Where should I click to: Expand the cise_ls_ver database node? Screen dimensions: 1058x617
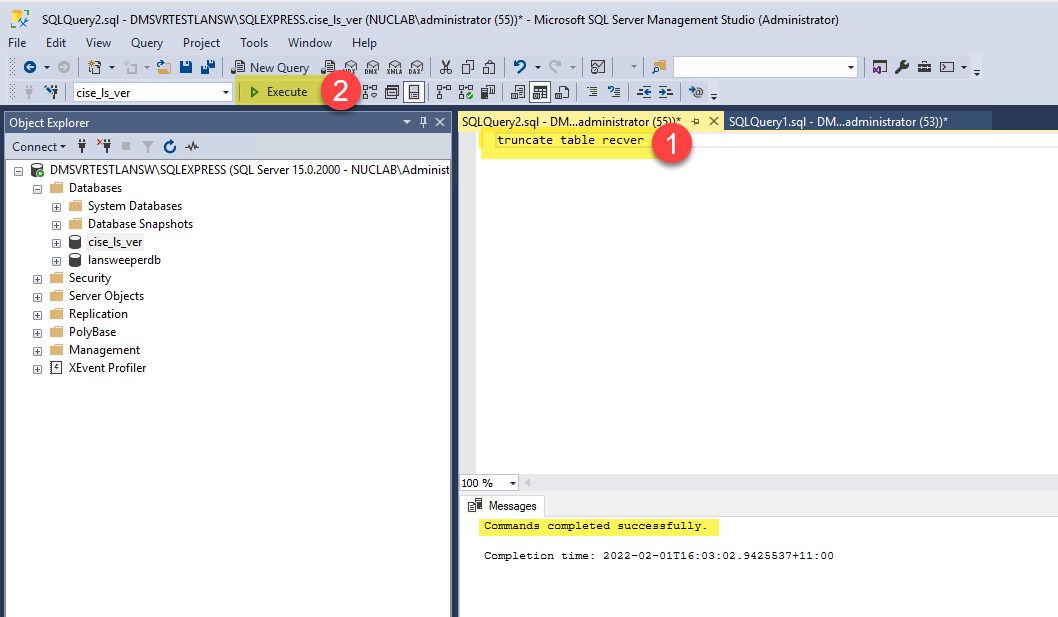tap(56, 243)
